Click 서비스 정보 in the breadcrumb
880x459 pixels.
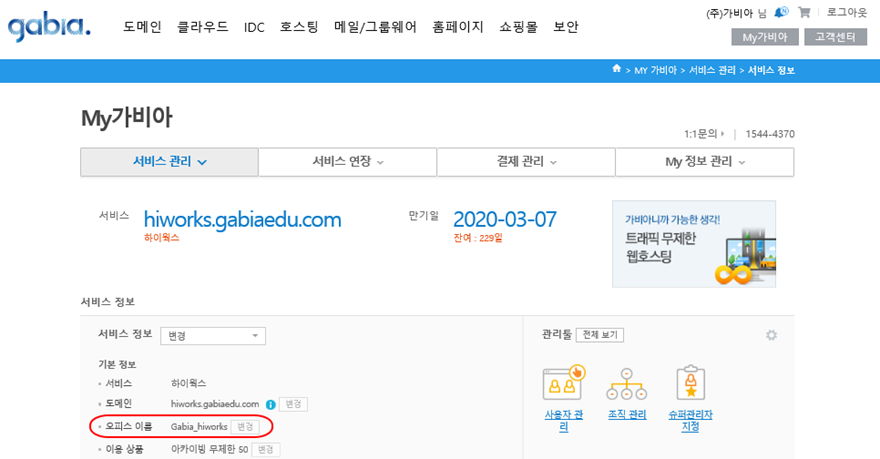coord(771,70)
